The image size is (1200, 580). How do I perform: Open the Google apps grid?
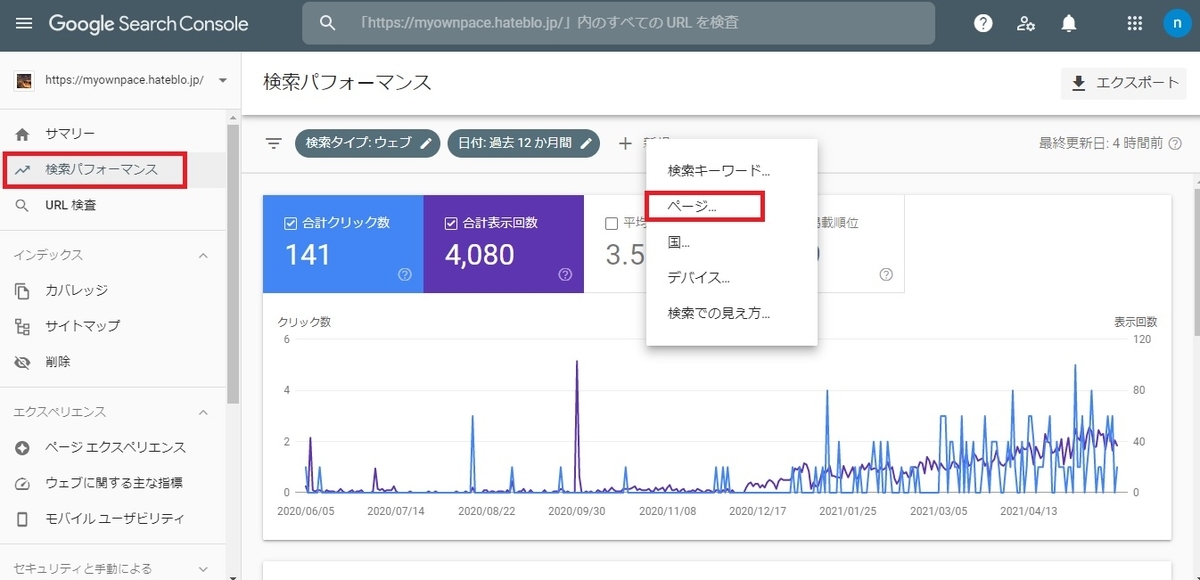coord(1134,23)
